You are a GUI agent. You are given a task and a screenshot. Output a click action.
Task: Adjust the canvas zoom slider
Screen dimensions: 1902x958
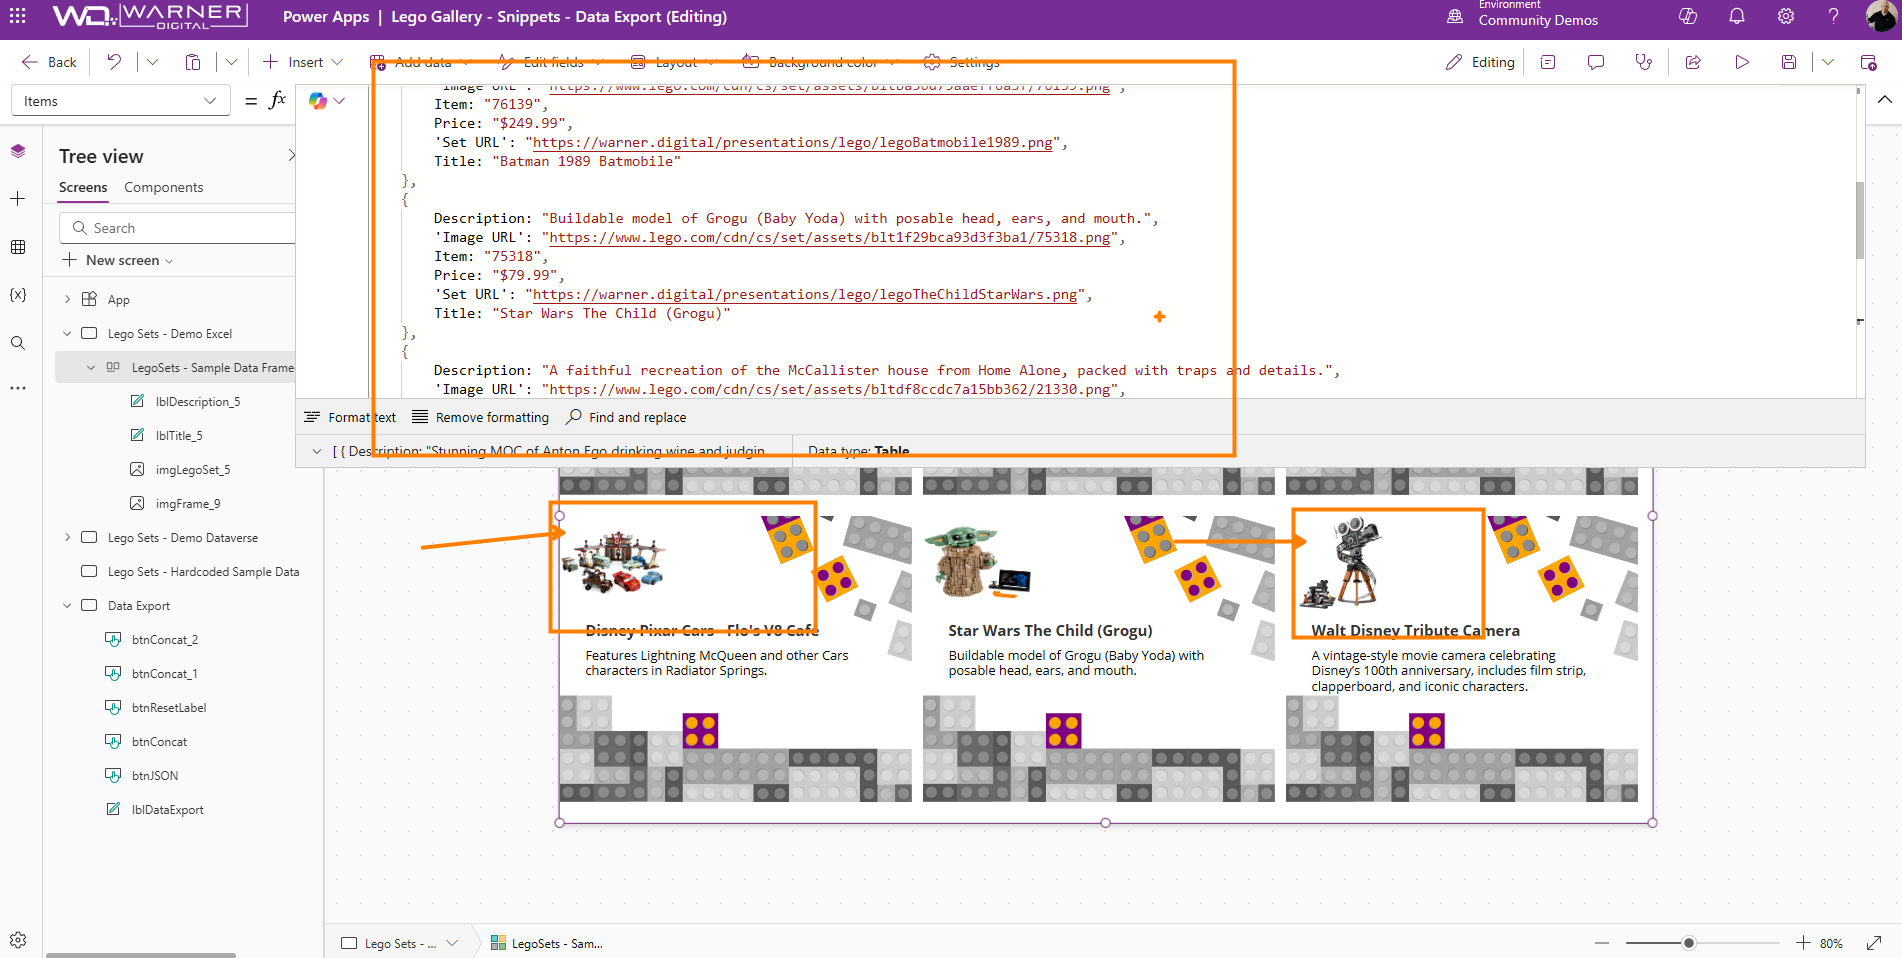click(x=1689, y=943)
